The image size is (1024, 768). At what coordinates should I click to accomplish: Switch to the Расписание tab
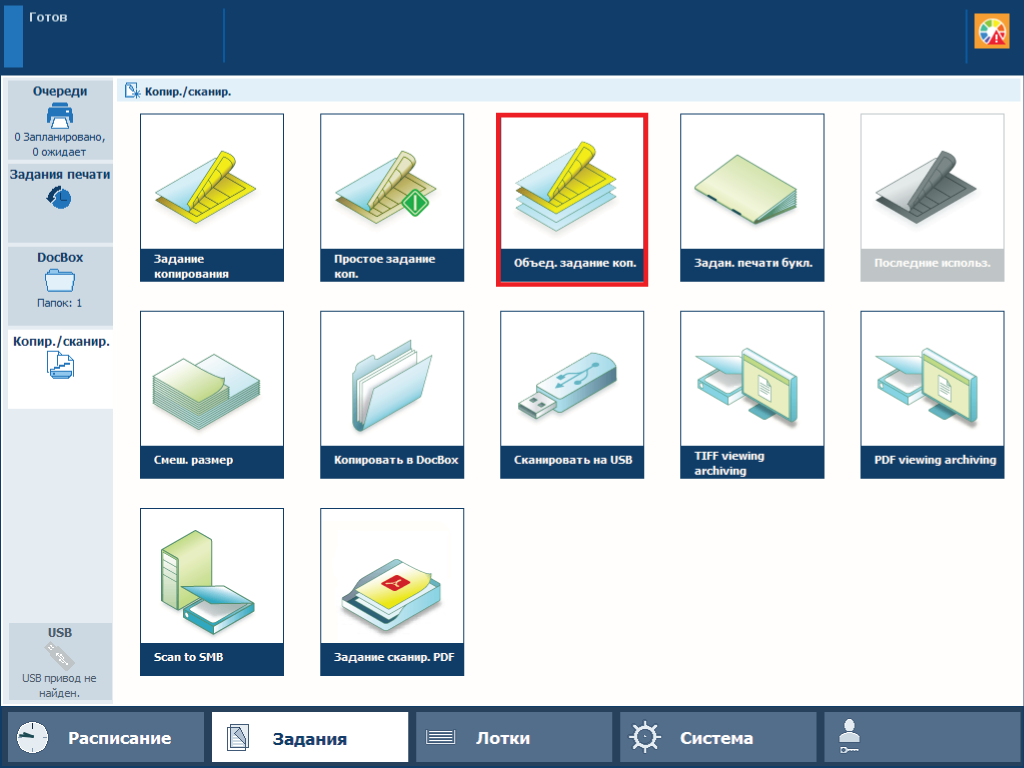106,737
